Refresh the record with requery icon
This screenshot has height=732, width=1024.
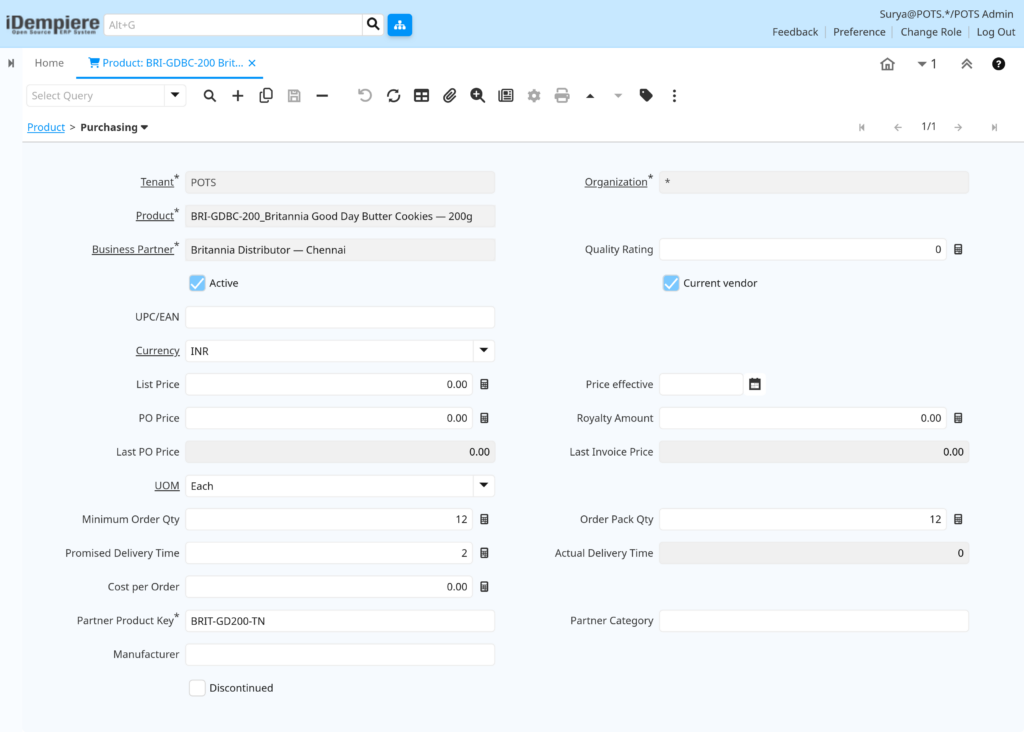[x=393, y=96]
